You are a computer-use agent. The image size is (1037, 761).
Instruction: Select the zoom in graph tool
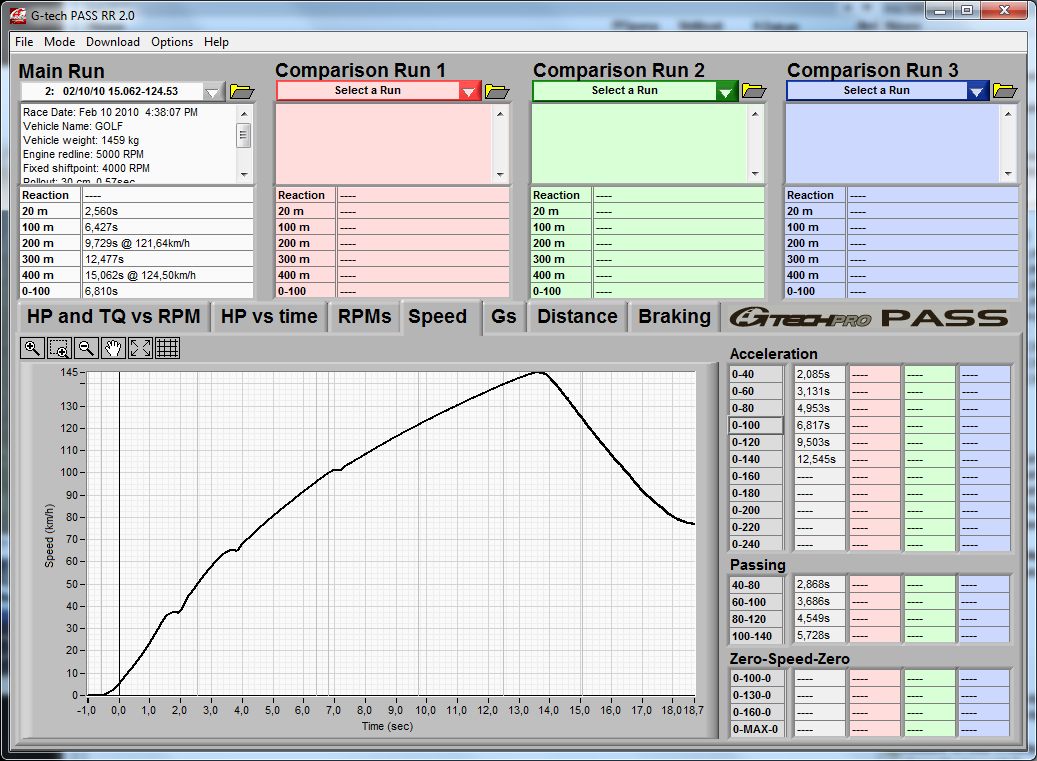pyautogui.click(x=32, y=348)
